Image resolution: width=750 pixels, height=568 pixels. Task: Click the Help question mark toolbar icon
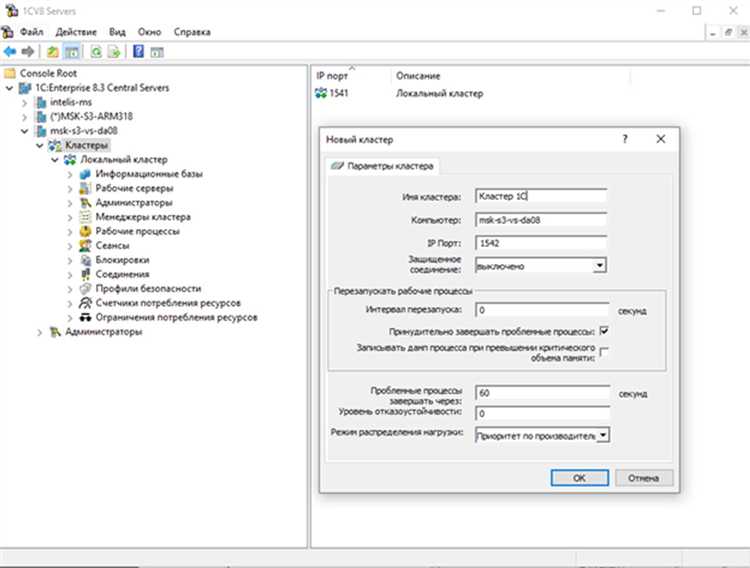(x=138, y=51)
